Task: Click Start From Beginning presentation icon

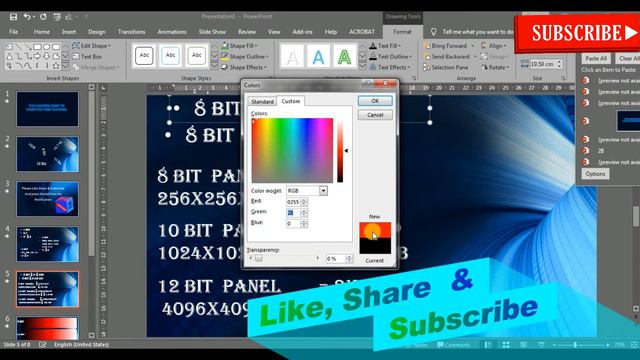Action: pyautogui.click(x=57, y=17)
